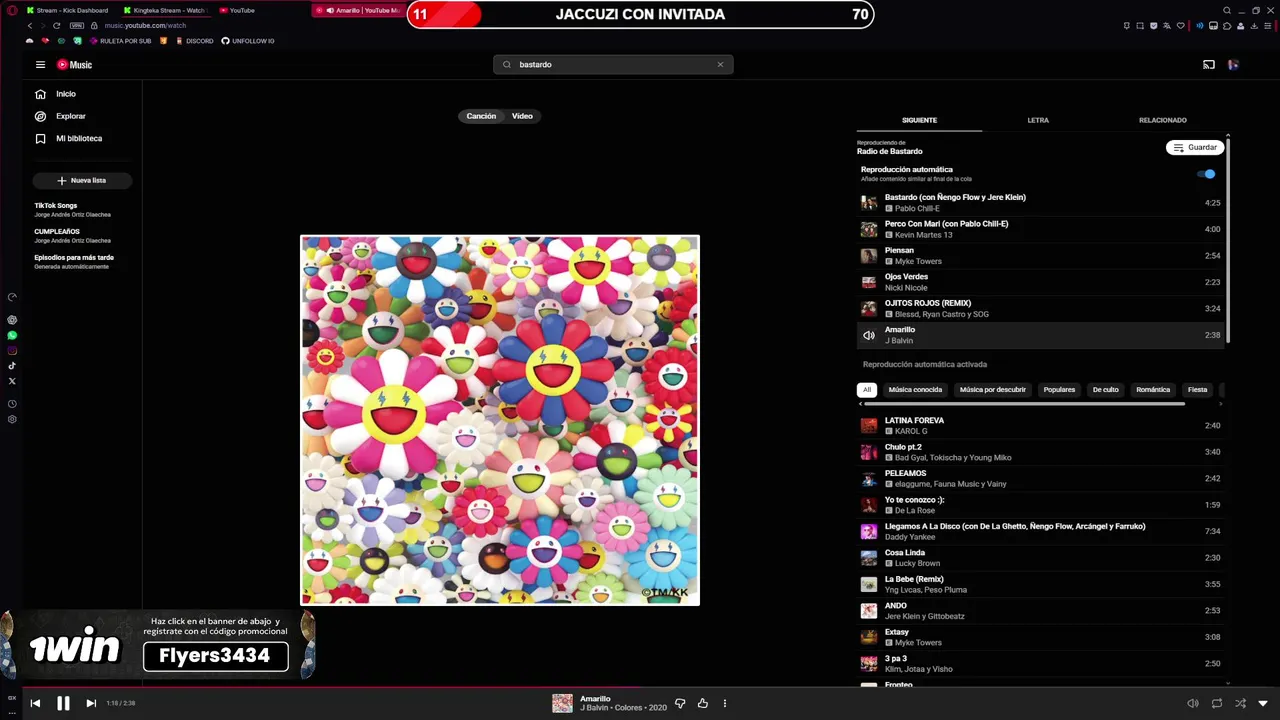Open the SIGUIENTE tab
1280x720 pixels.
coord(919,120)
